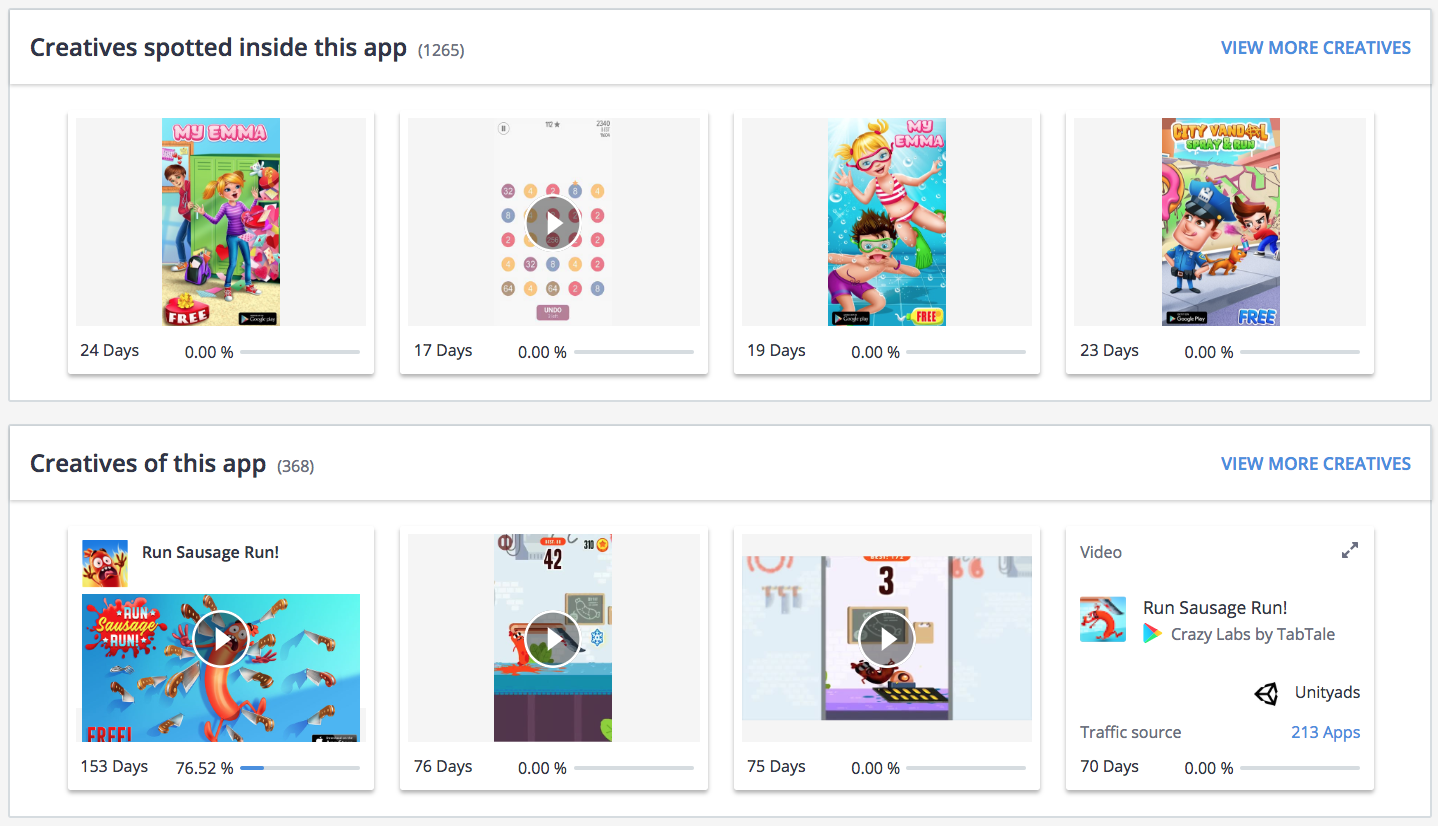Click the 76.52 % progress bar
1438x826 pixels.
click(x=300, y=768)
